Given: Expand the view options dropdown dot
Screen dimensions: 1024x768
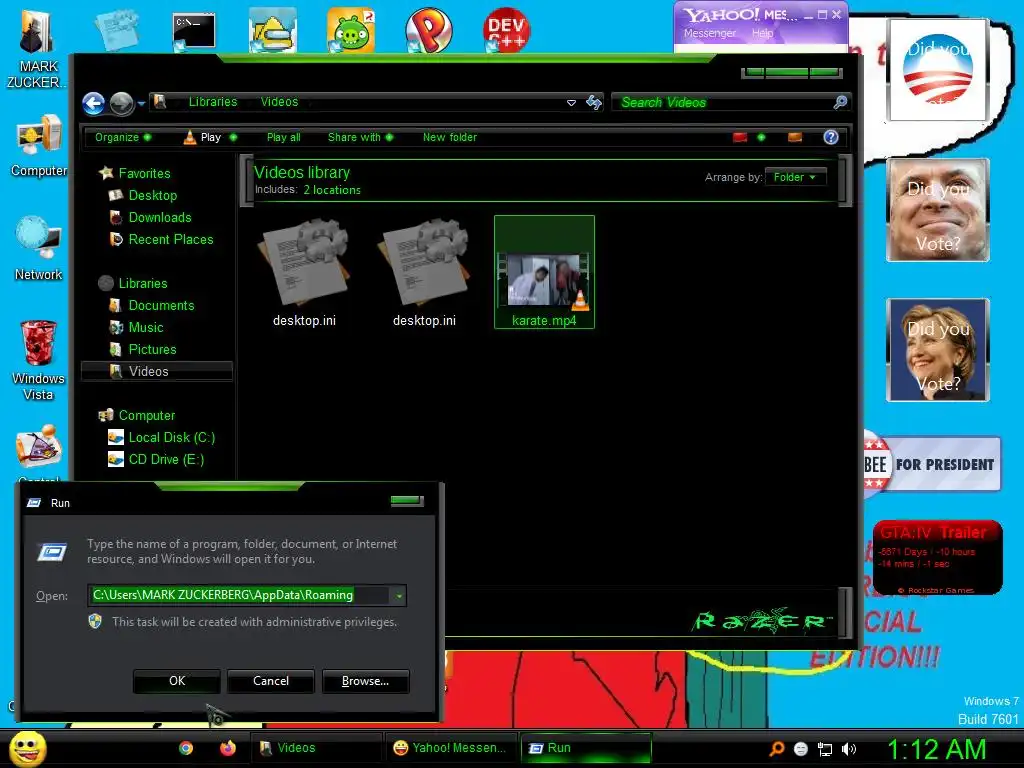Looking at the screenshot, I should pos(761,137).
